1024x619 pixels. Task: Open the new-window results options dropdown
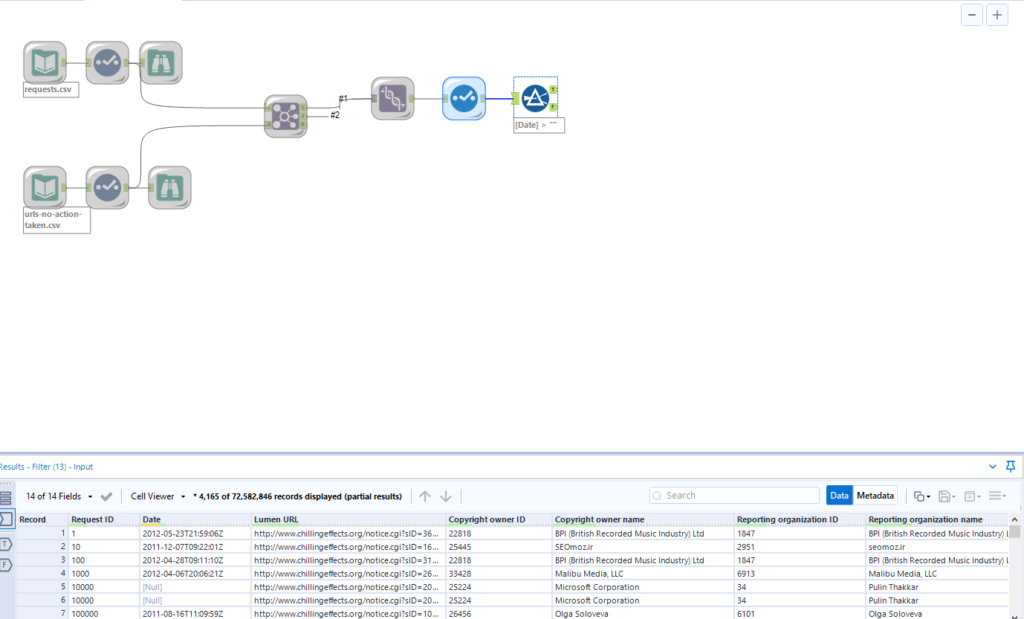point(972,496)
